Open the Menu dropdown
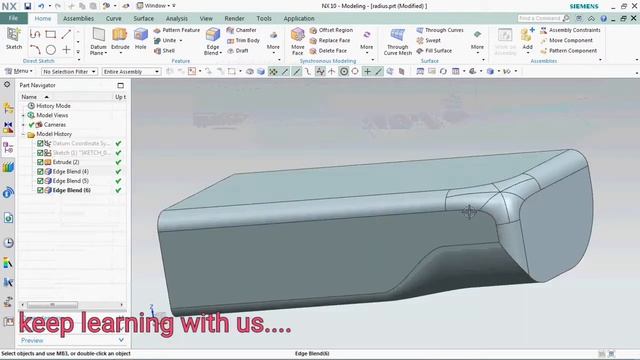640x360 pixels. pyautogui.click(x=19, y=71)
